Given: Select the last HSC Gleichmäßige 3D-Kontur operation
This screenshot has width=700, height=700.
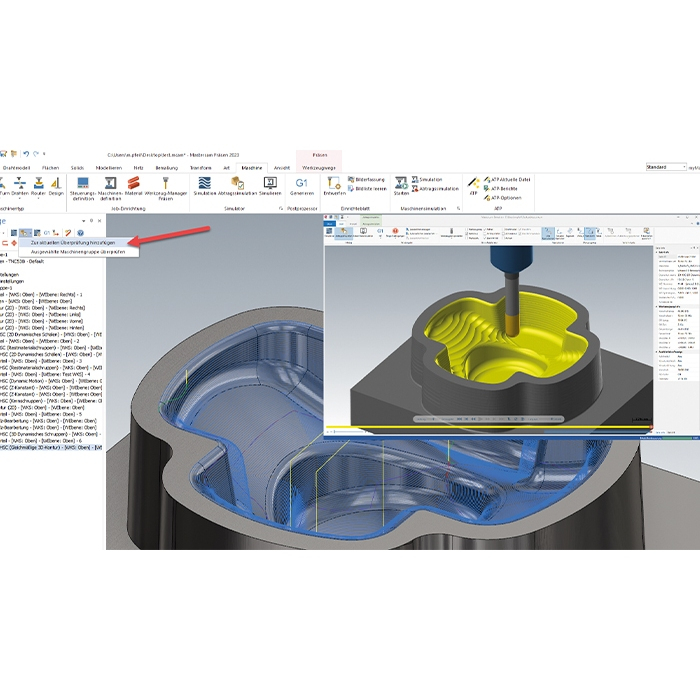Looking at the screenshot, I should [51, 447].
